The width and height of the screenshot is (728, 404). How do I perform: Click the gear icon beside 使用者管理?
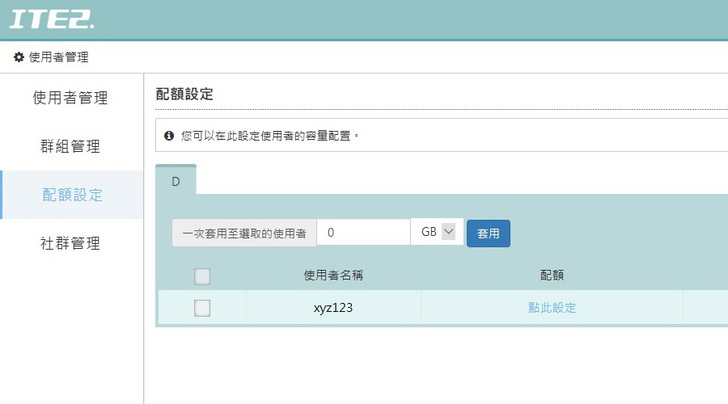pyautogui.click(x=19, y=57)
